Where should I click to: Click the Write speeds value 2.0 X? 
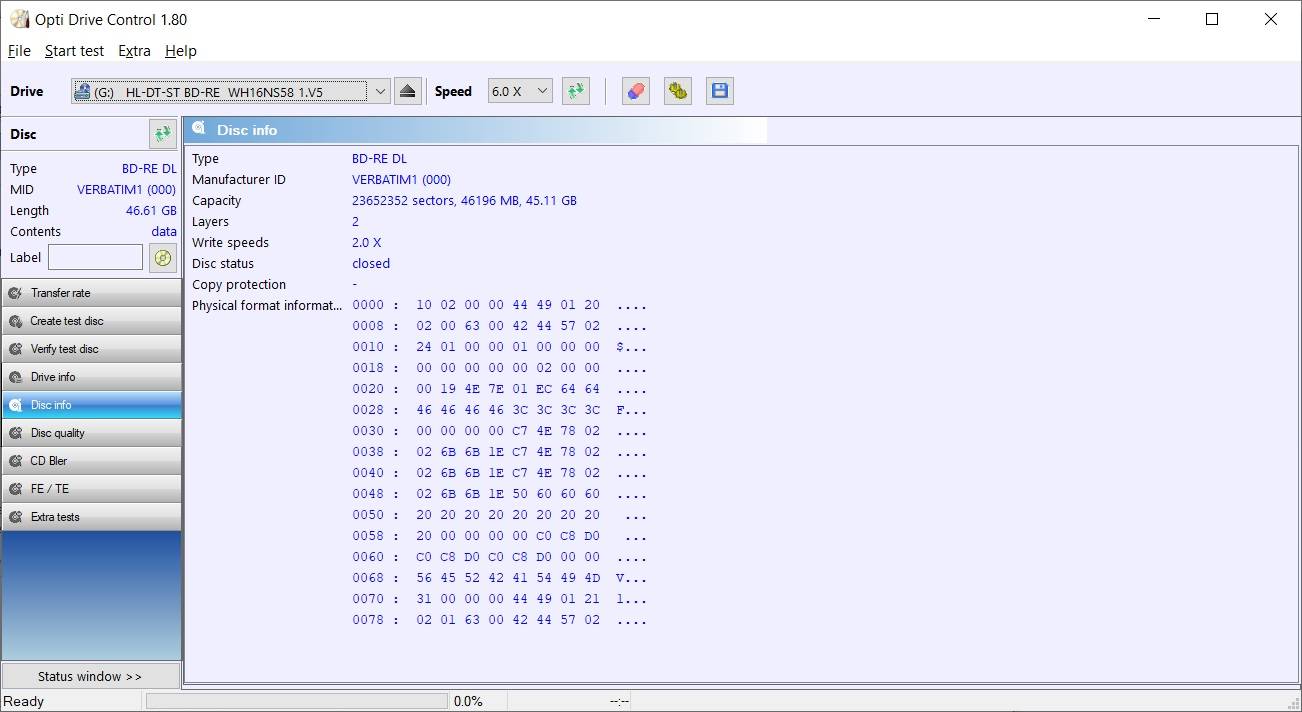[x=366, y=243]
